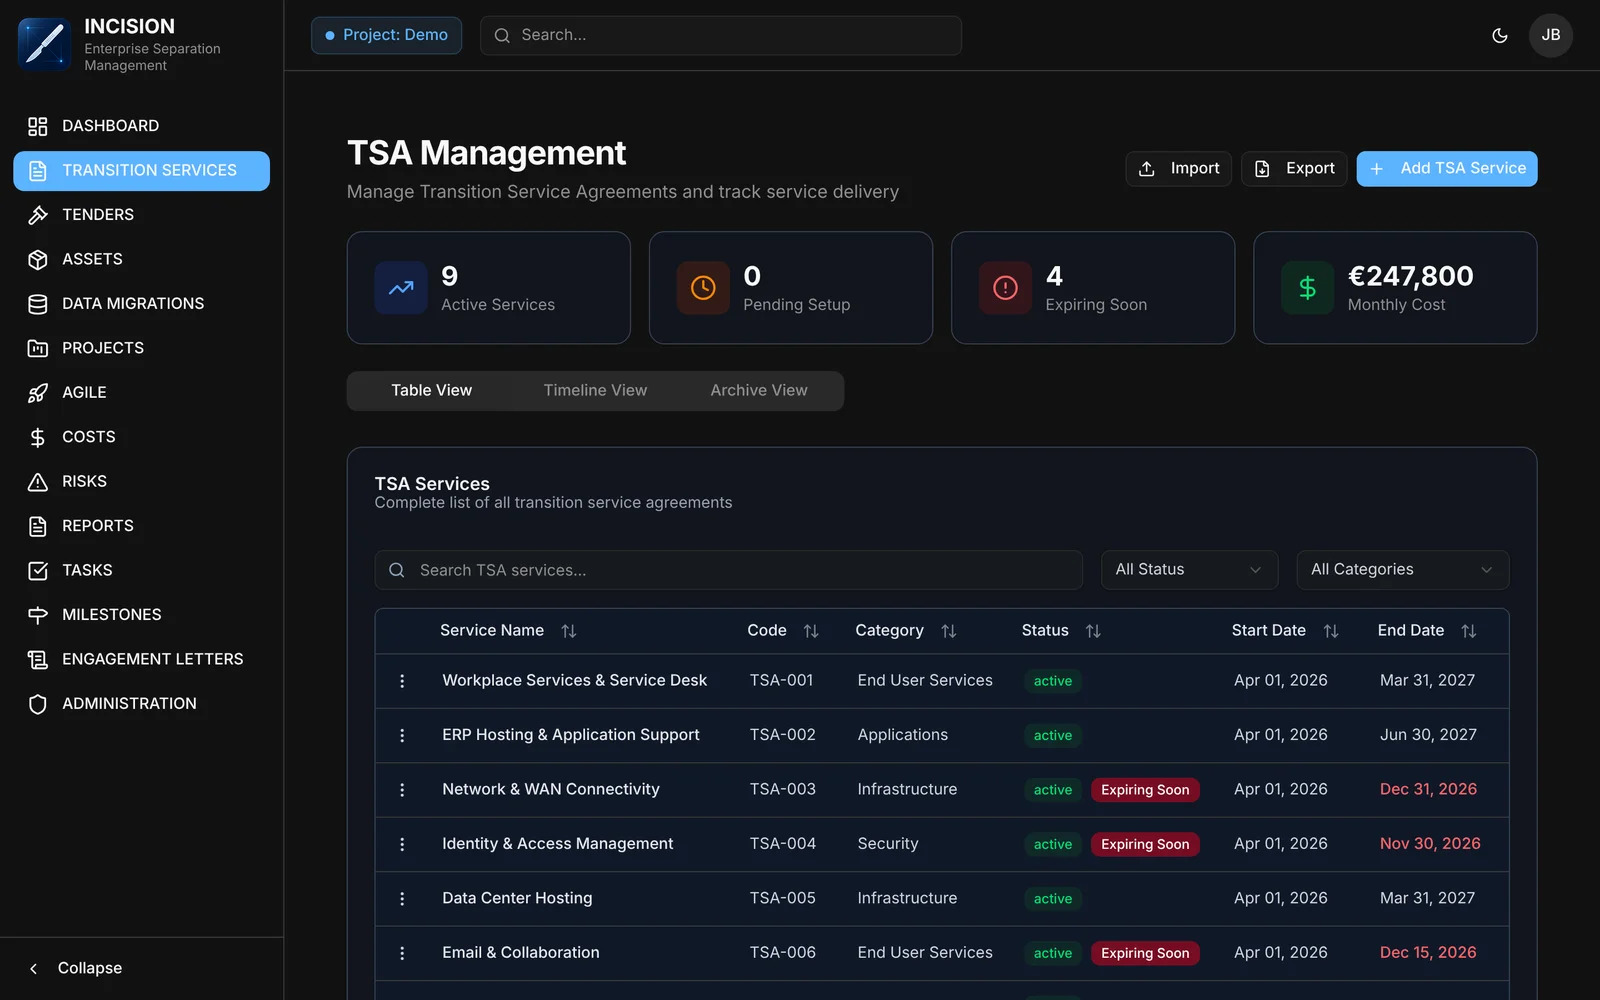Click the Agile rocket icon

coord(38,393)
